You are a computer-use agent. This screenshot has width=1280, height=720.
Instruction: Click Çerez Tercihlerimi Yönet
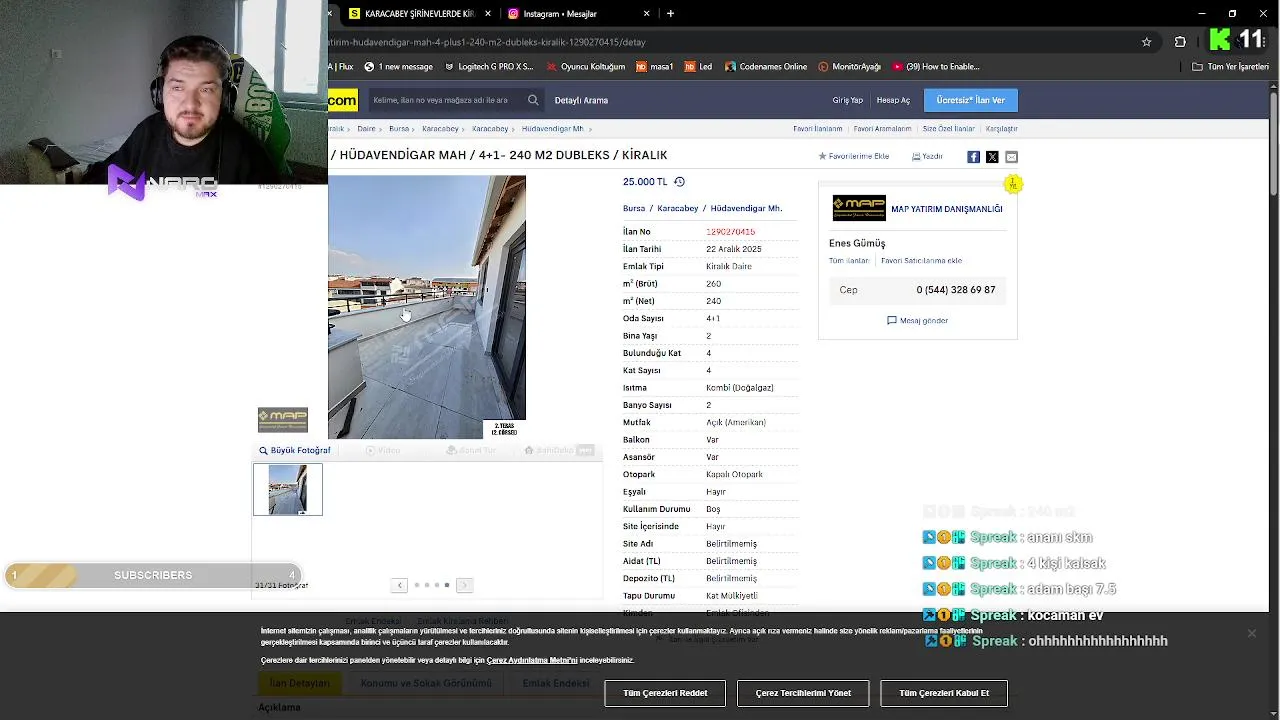click(803, 693)
